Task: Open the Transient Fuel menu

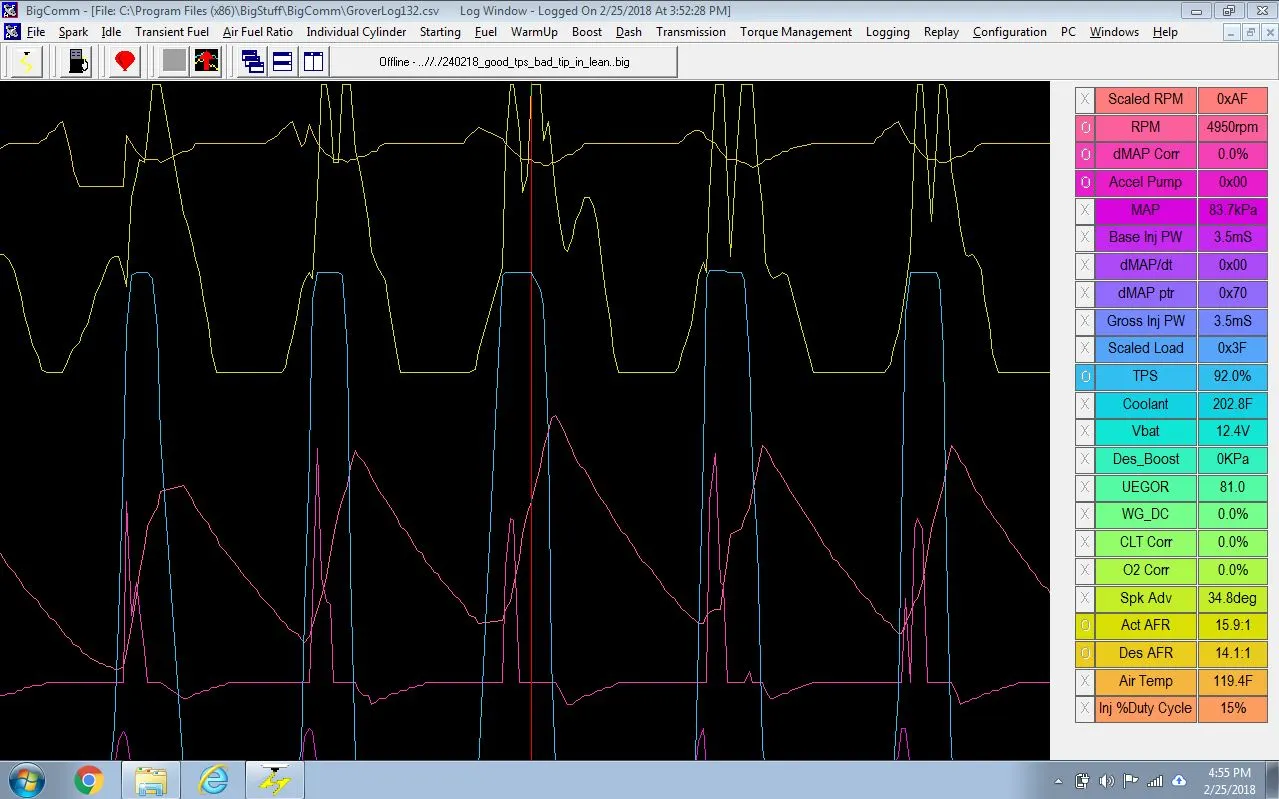Action: click(172, 32)
